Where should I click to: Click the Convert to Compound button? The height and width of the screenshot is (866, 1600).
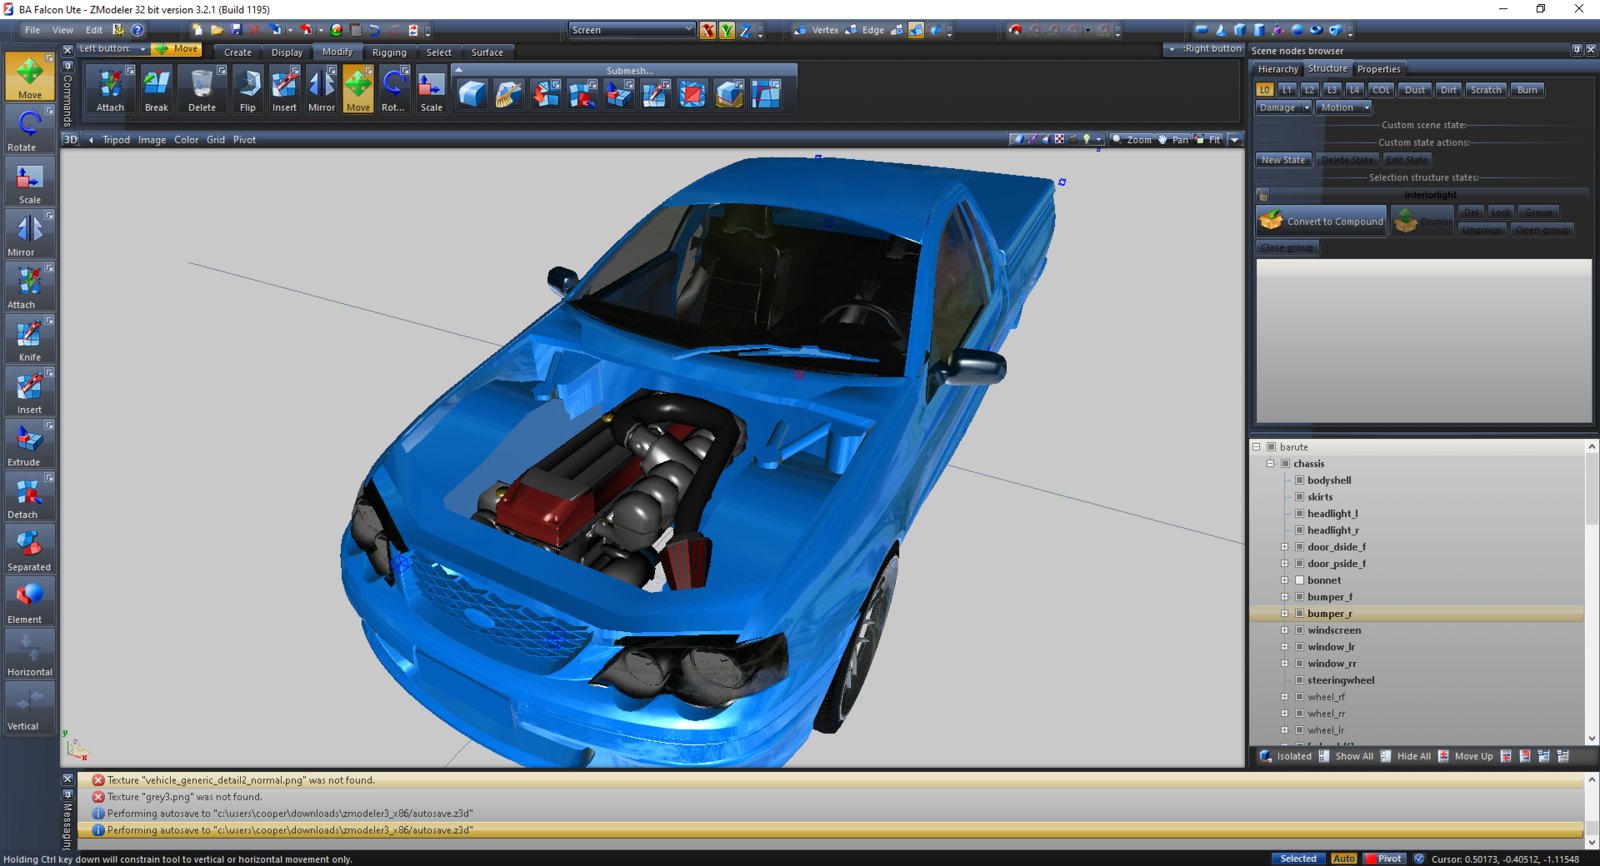tap(1322, 221)
